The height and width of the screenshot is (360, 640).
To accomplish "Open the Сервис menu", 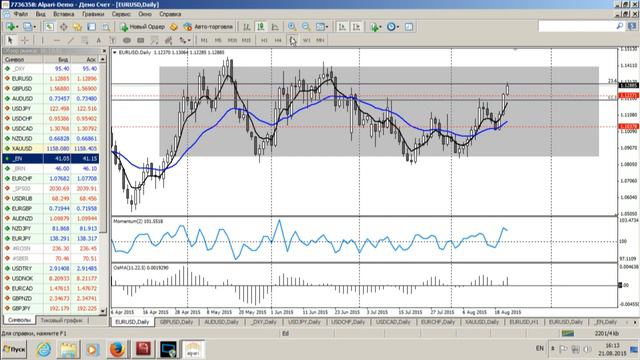I will pyautogui.click(x=121, y=14).
